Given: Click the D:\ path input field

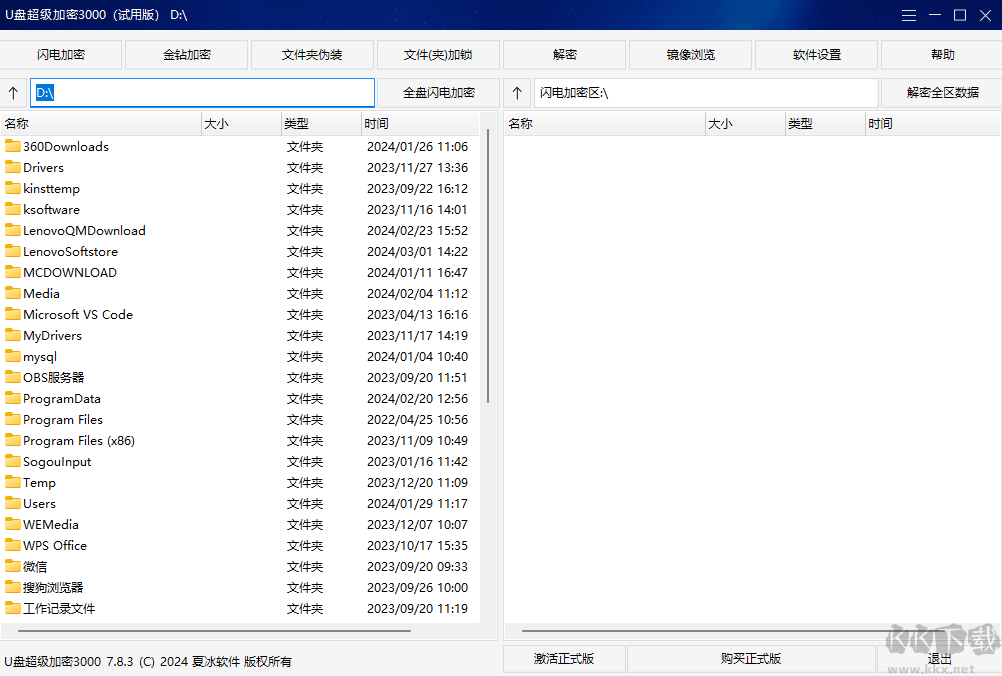Looking at the screenshot, I should point(200,92).
